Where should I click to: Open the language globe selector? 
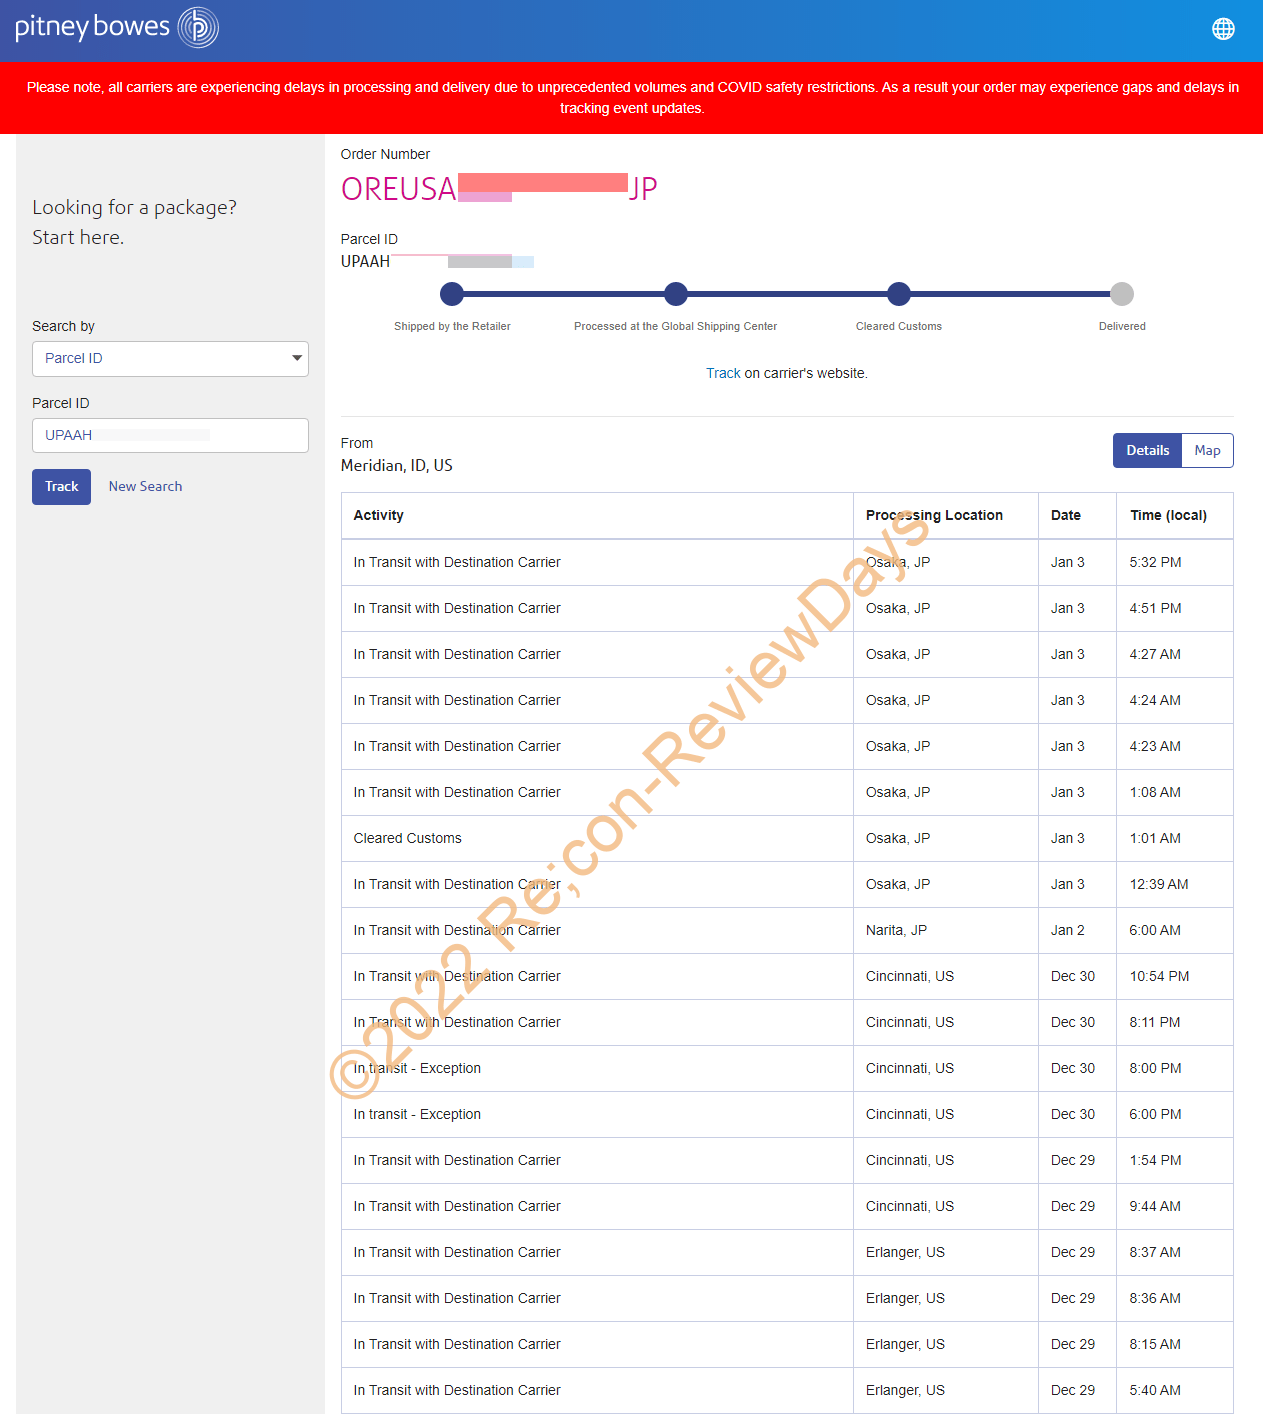coord(1223,29)
